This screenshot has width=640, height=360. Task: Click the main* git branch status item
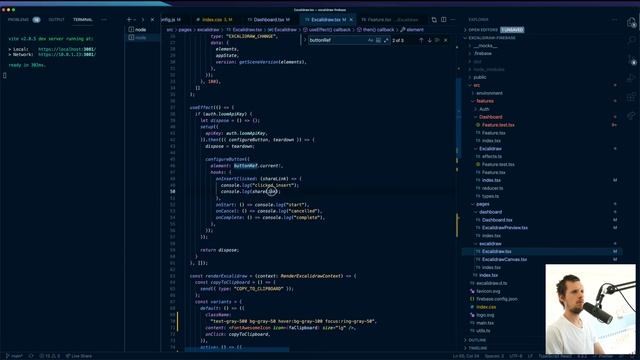pos(14,356)
